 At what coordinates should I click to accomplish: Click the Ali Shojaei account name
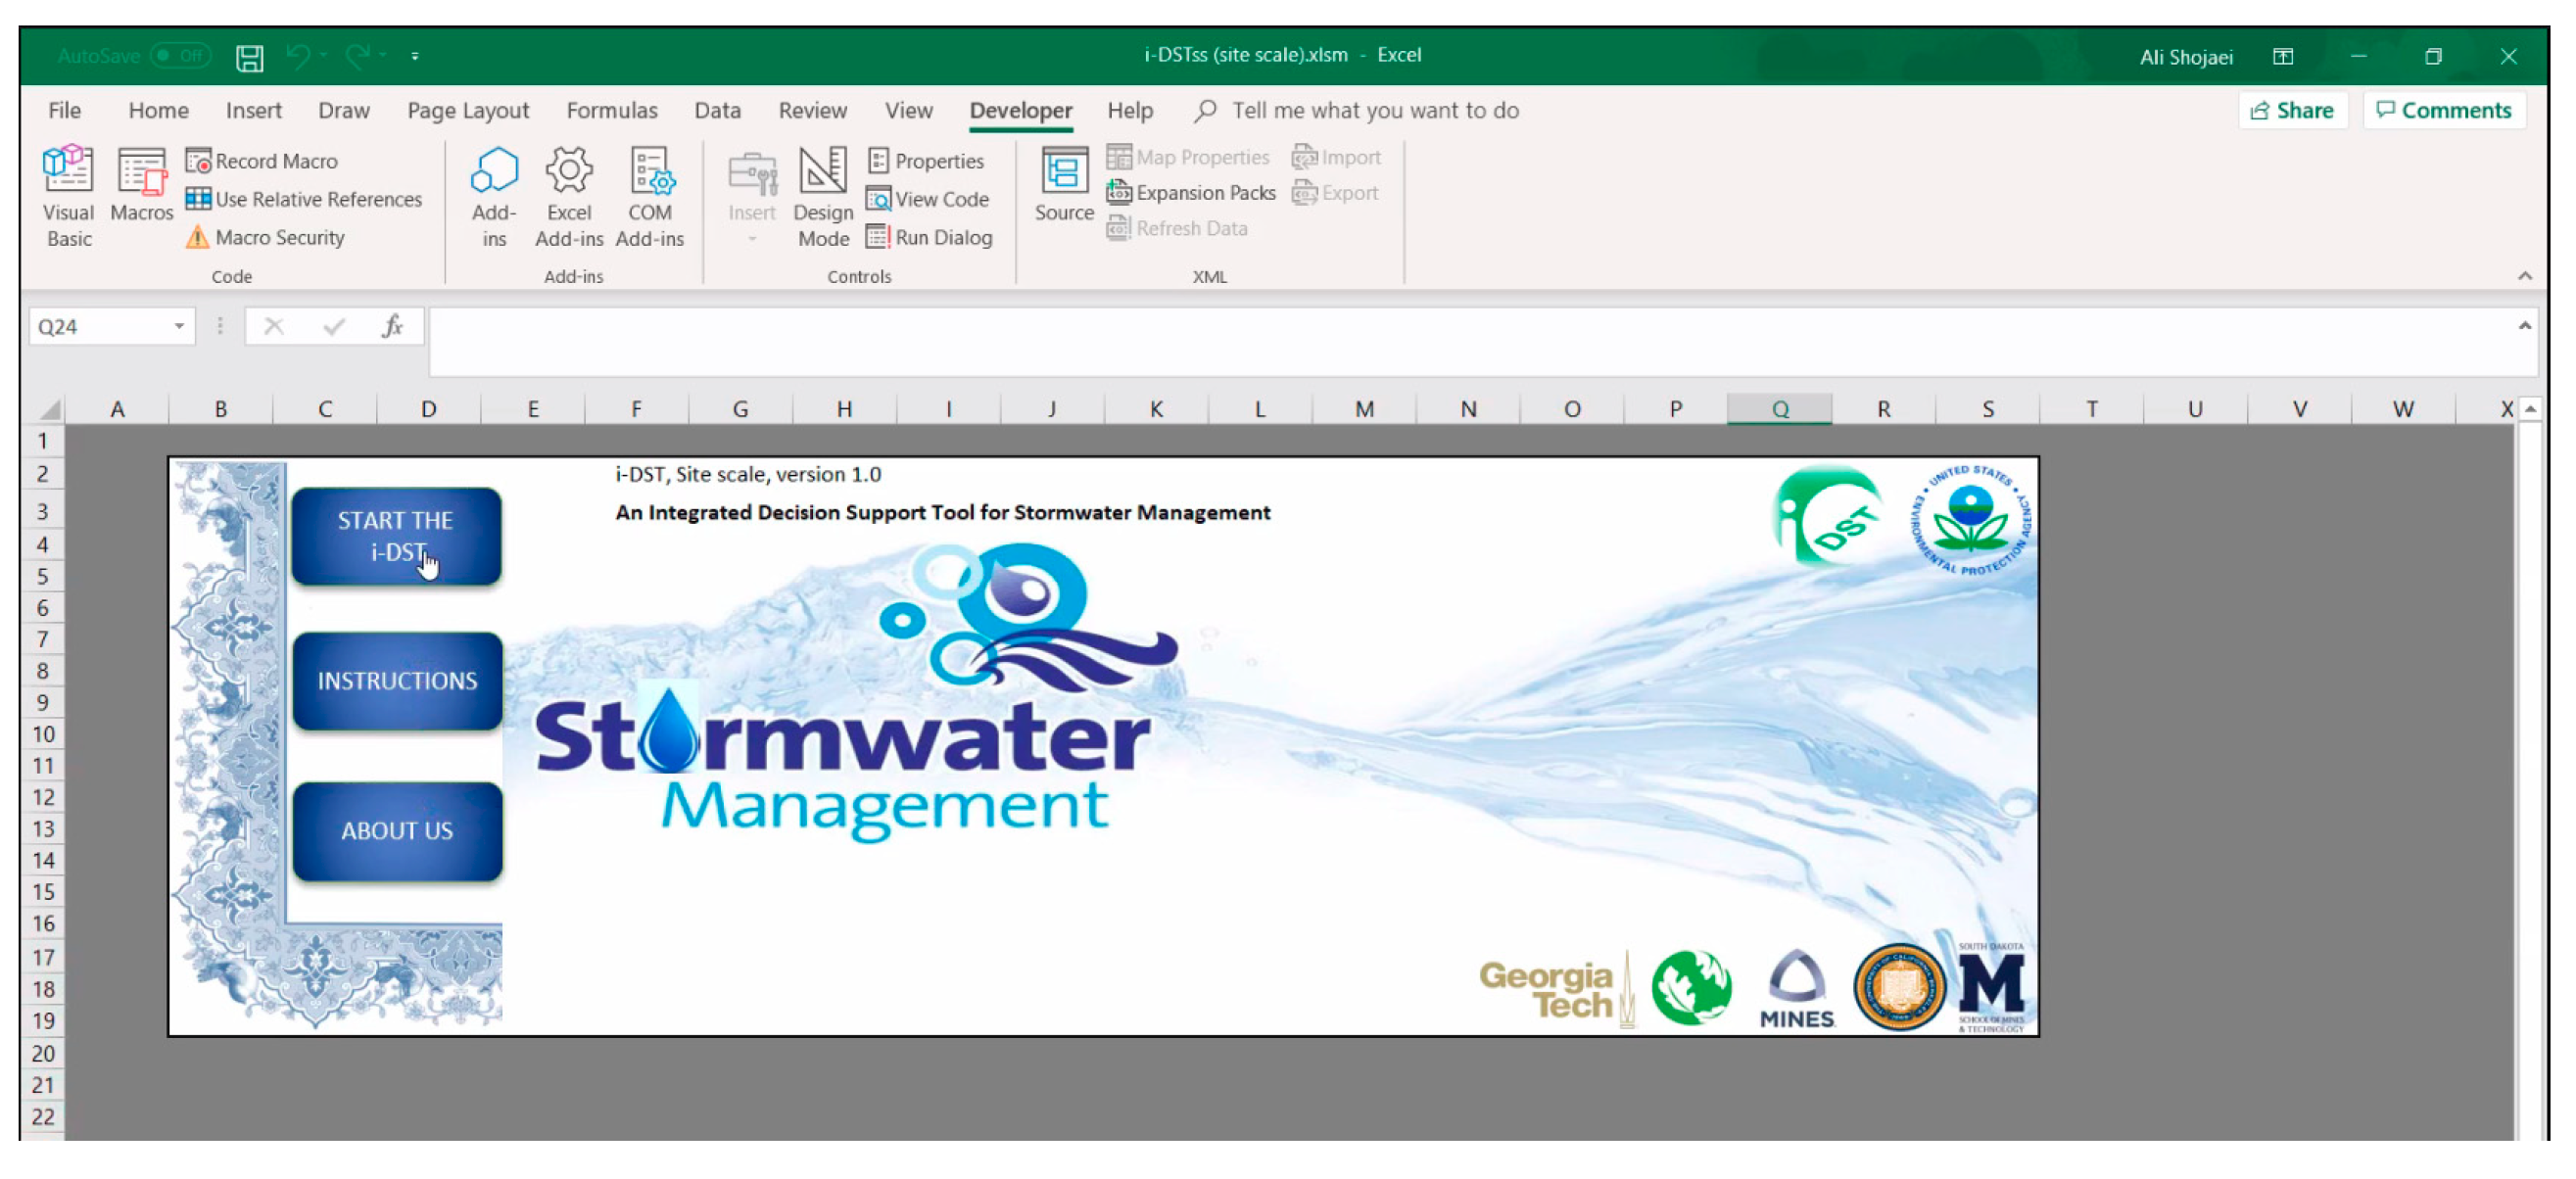point(2186,57)
